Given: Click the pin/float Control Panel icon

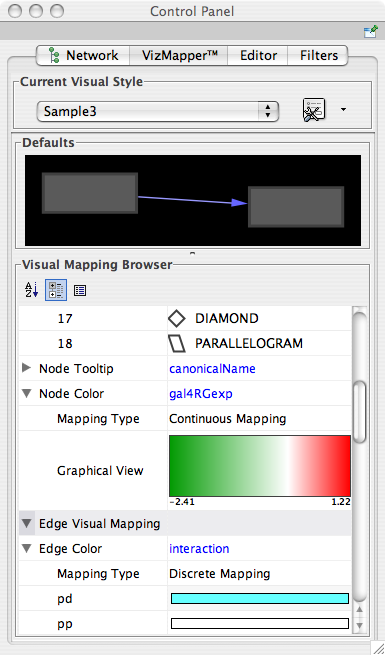Looking at the screenshot, I should pos(370,32).
